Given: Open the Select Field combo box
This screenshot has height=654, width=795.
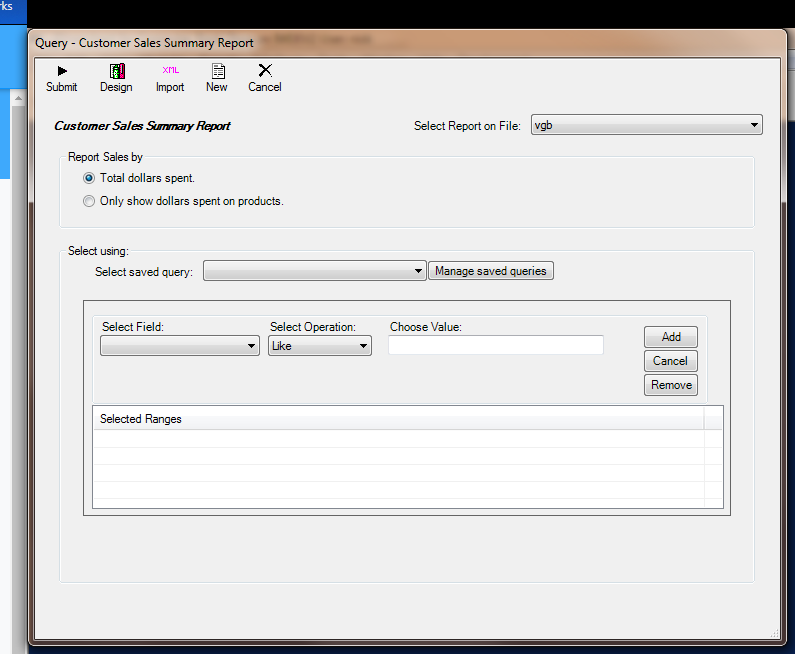Looking at the screenshot, I should 180,346.
